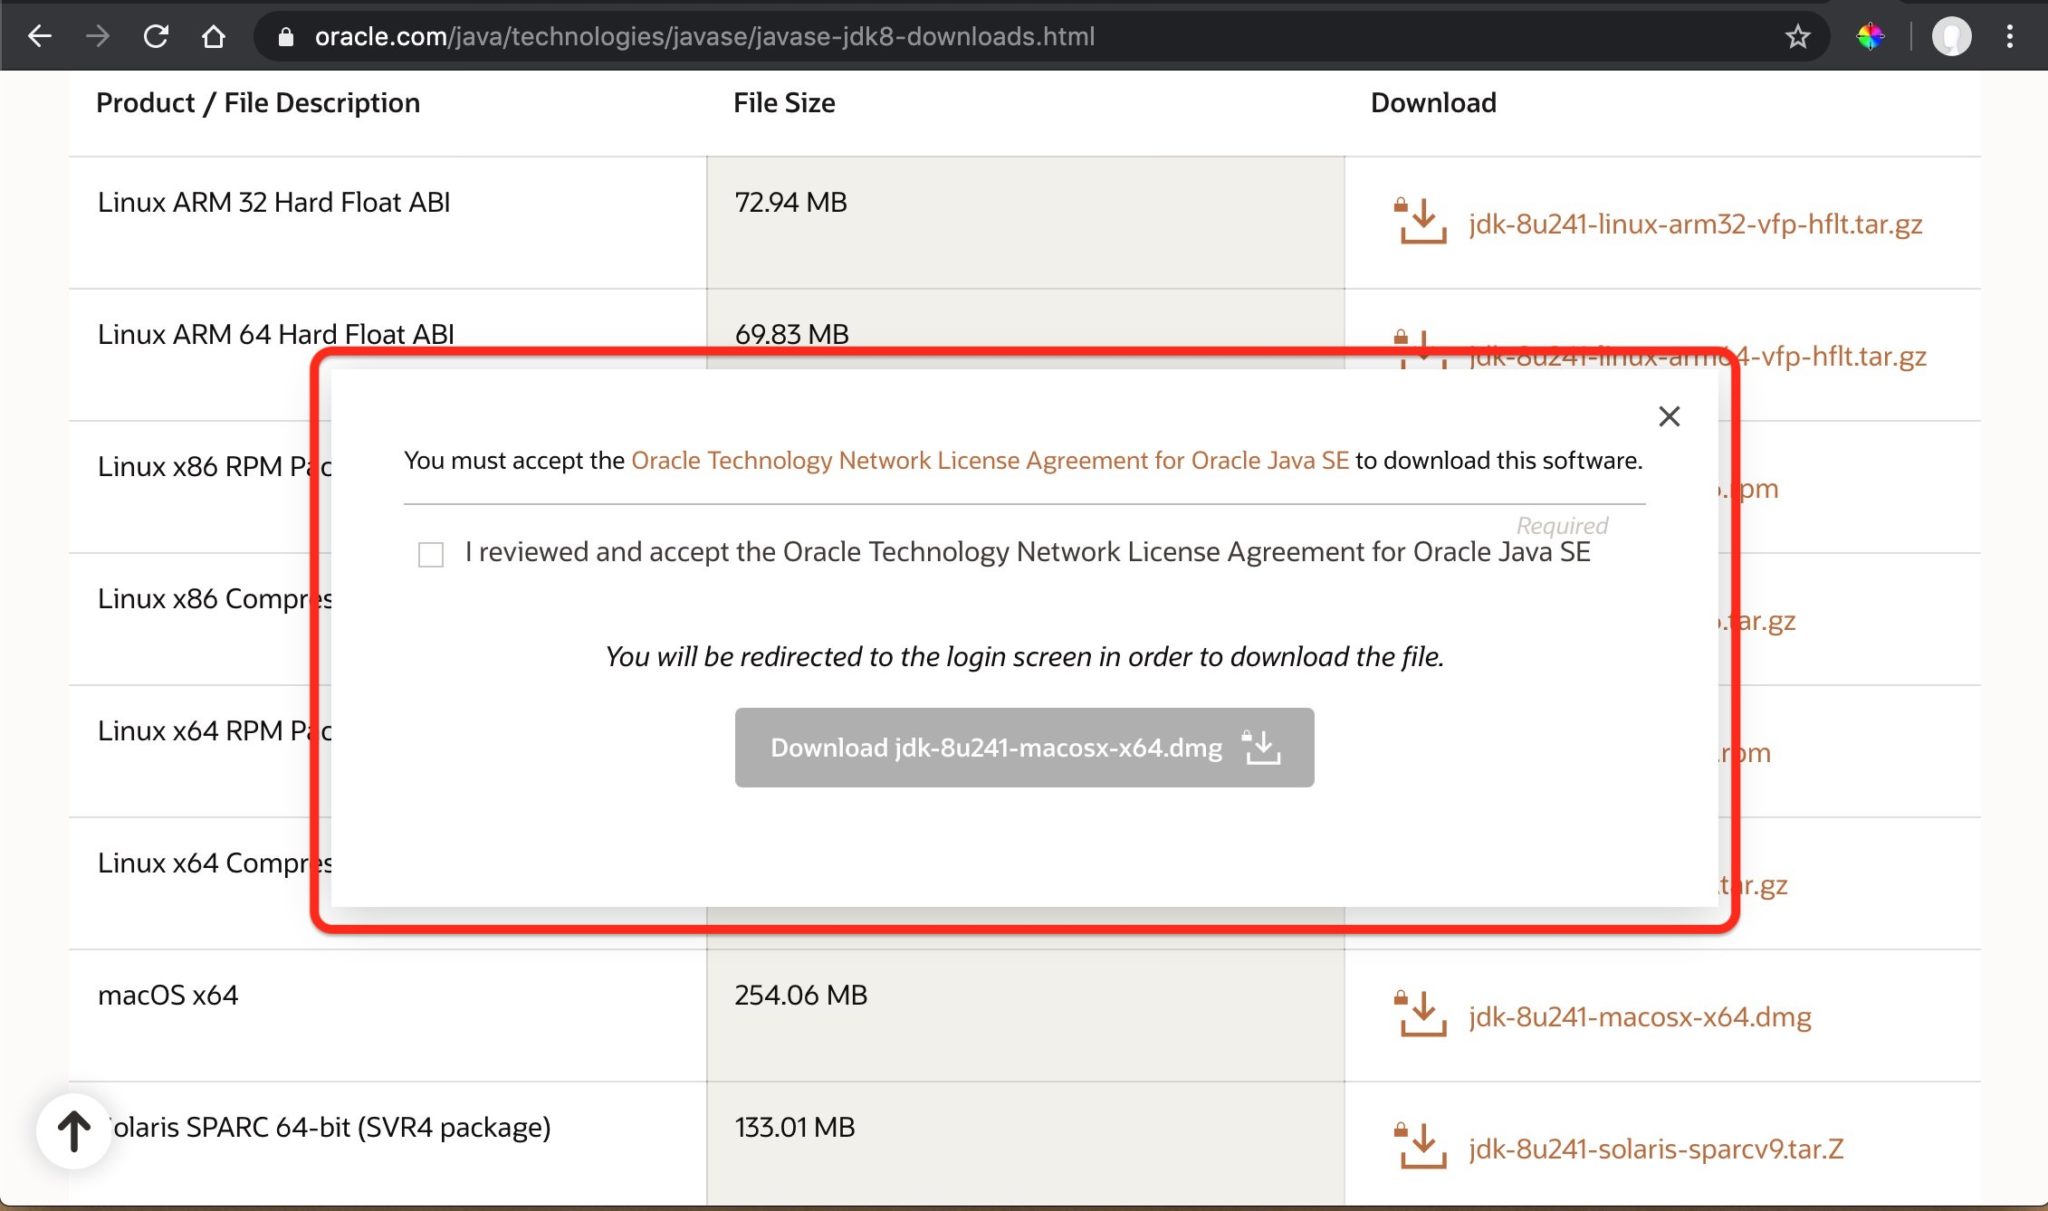The image size is (2048, 1211).
Task: Click the 'Download' column header
Action: click(x=1433, y=103)
